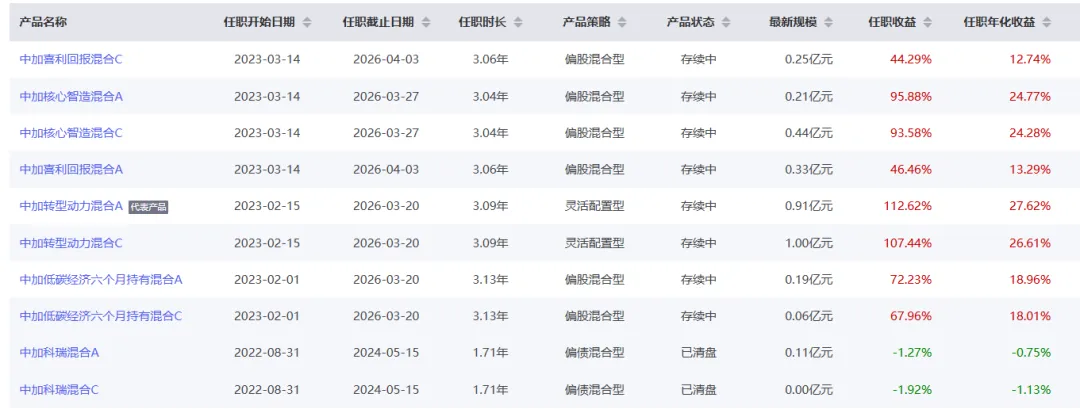Viewport: 1080px width, 409px height.
Task: Select the 67.96% return value
Action: 911,316
